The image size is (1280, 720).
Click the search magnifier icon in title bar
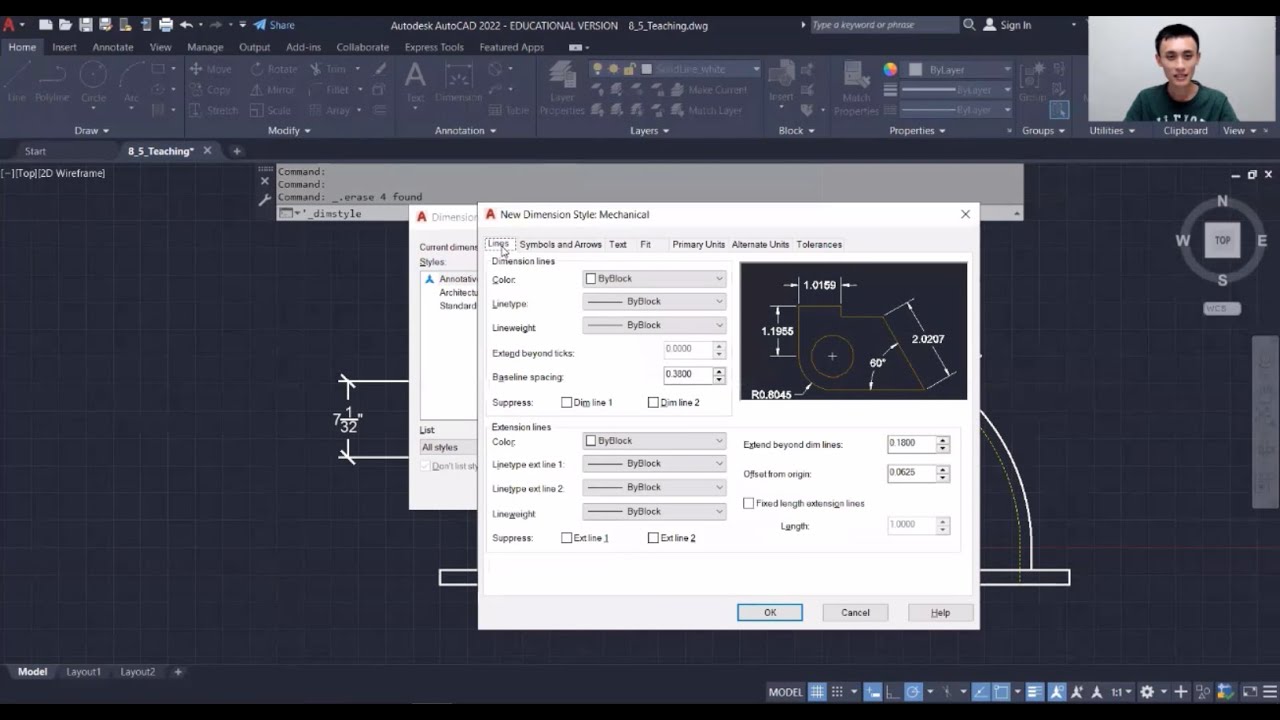pyautogui.click(x=969, y=24)
